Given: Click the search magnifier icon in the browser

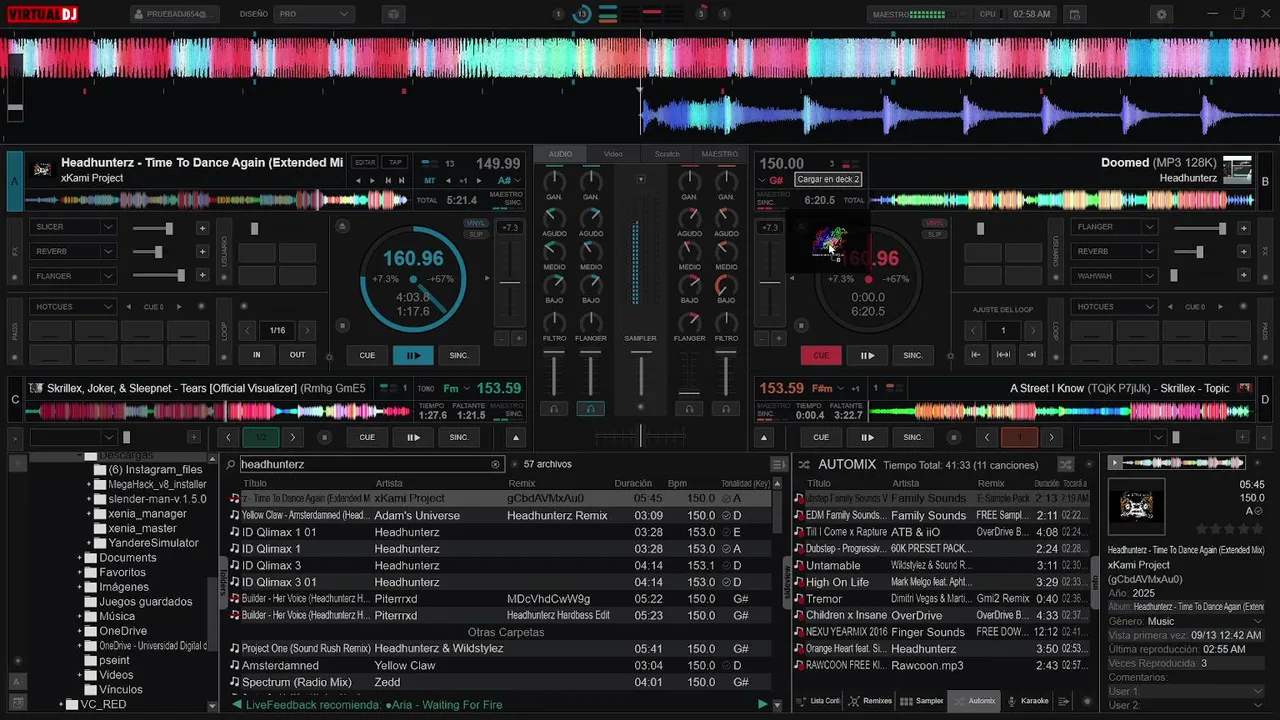Looking at the screenshot, I should point(231,464).
